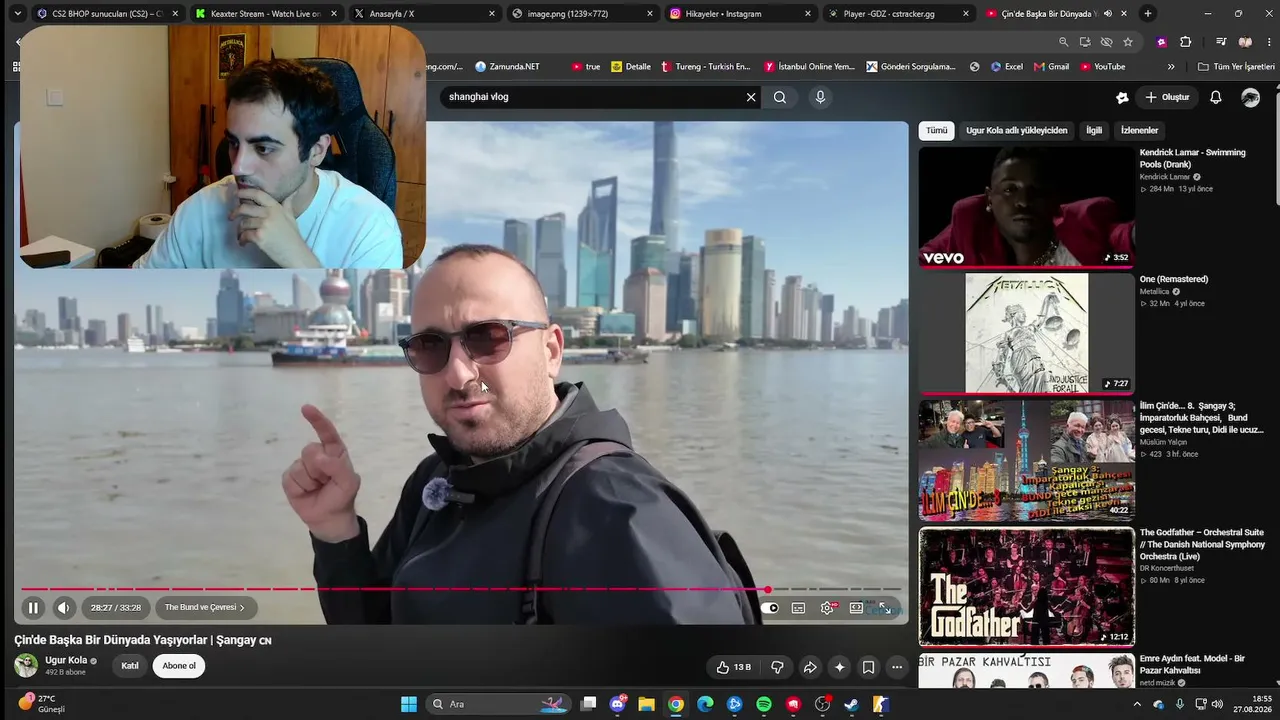
Task: Open the 'İlim Çin'de... 8. Şangay 3' video title
Action: (1202, 417)
